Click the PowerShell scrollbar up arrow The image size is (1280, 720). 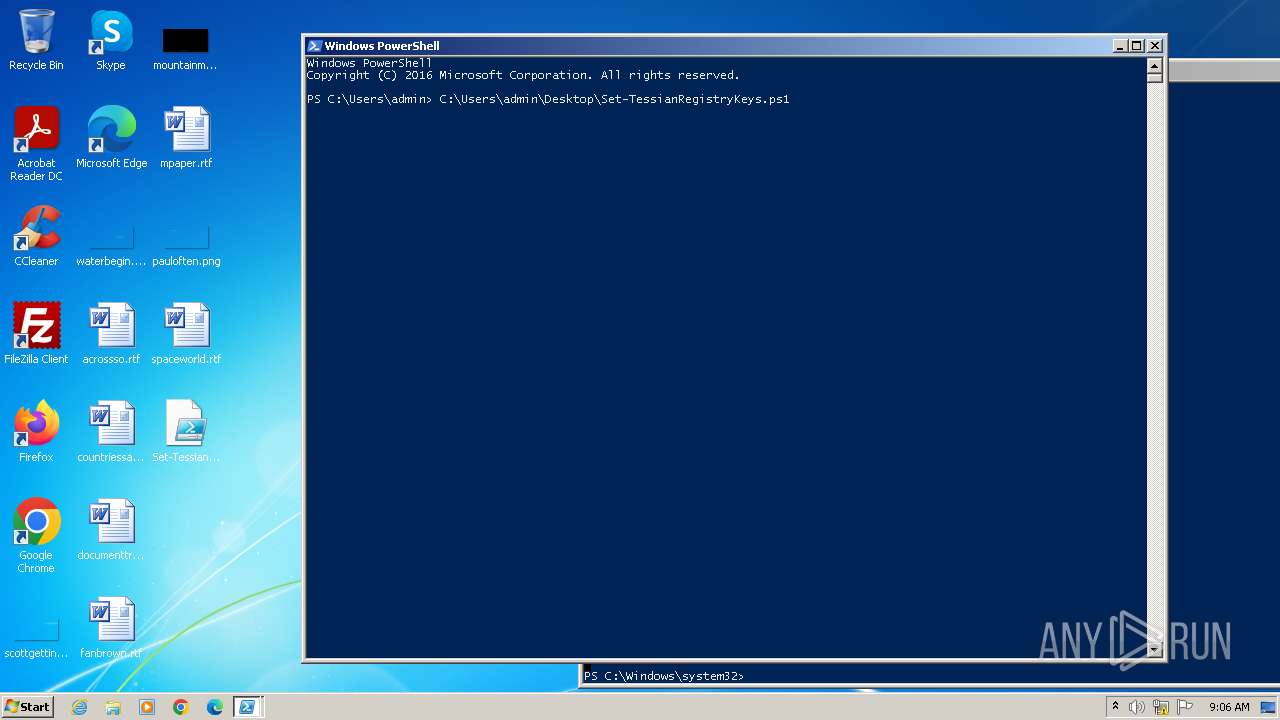pyautogui.click(x=1154, y=65)
